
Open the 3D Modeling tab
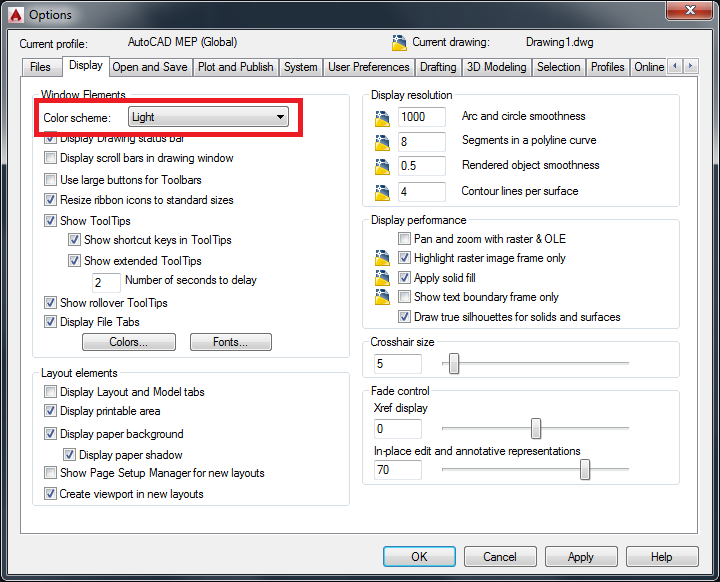point(496,67)
